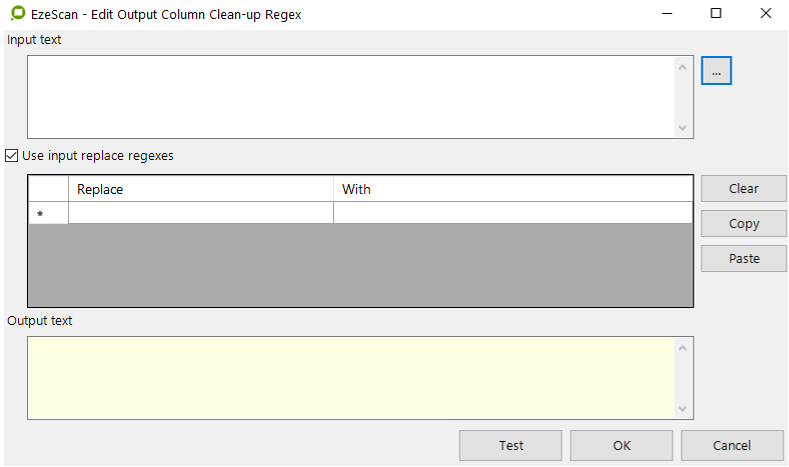The image size is (789, 467).
Task: Click the empty With cell in new row
Action: (x=512, y=213)
